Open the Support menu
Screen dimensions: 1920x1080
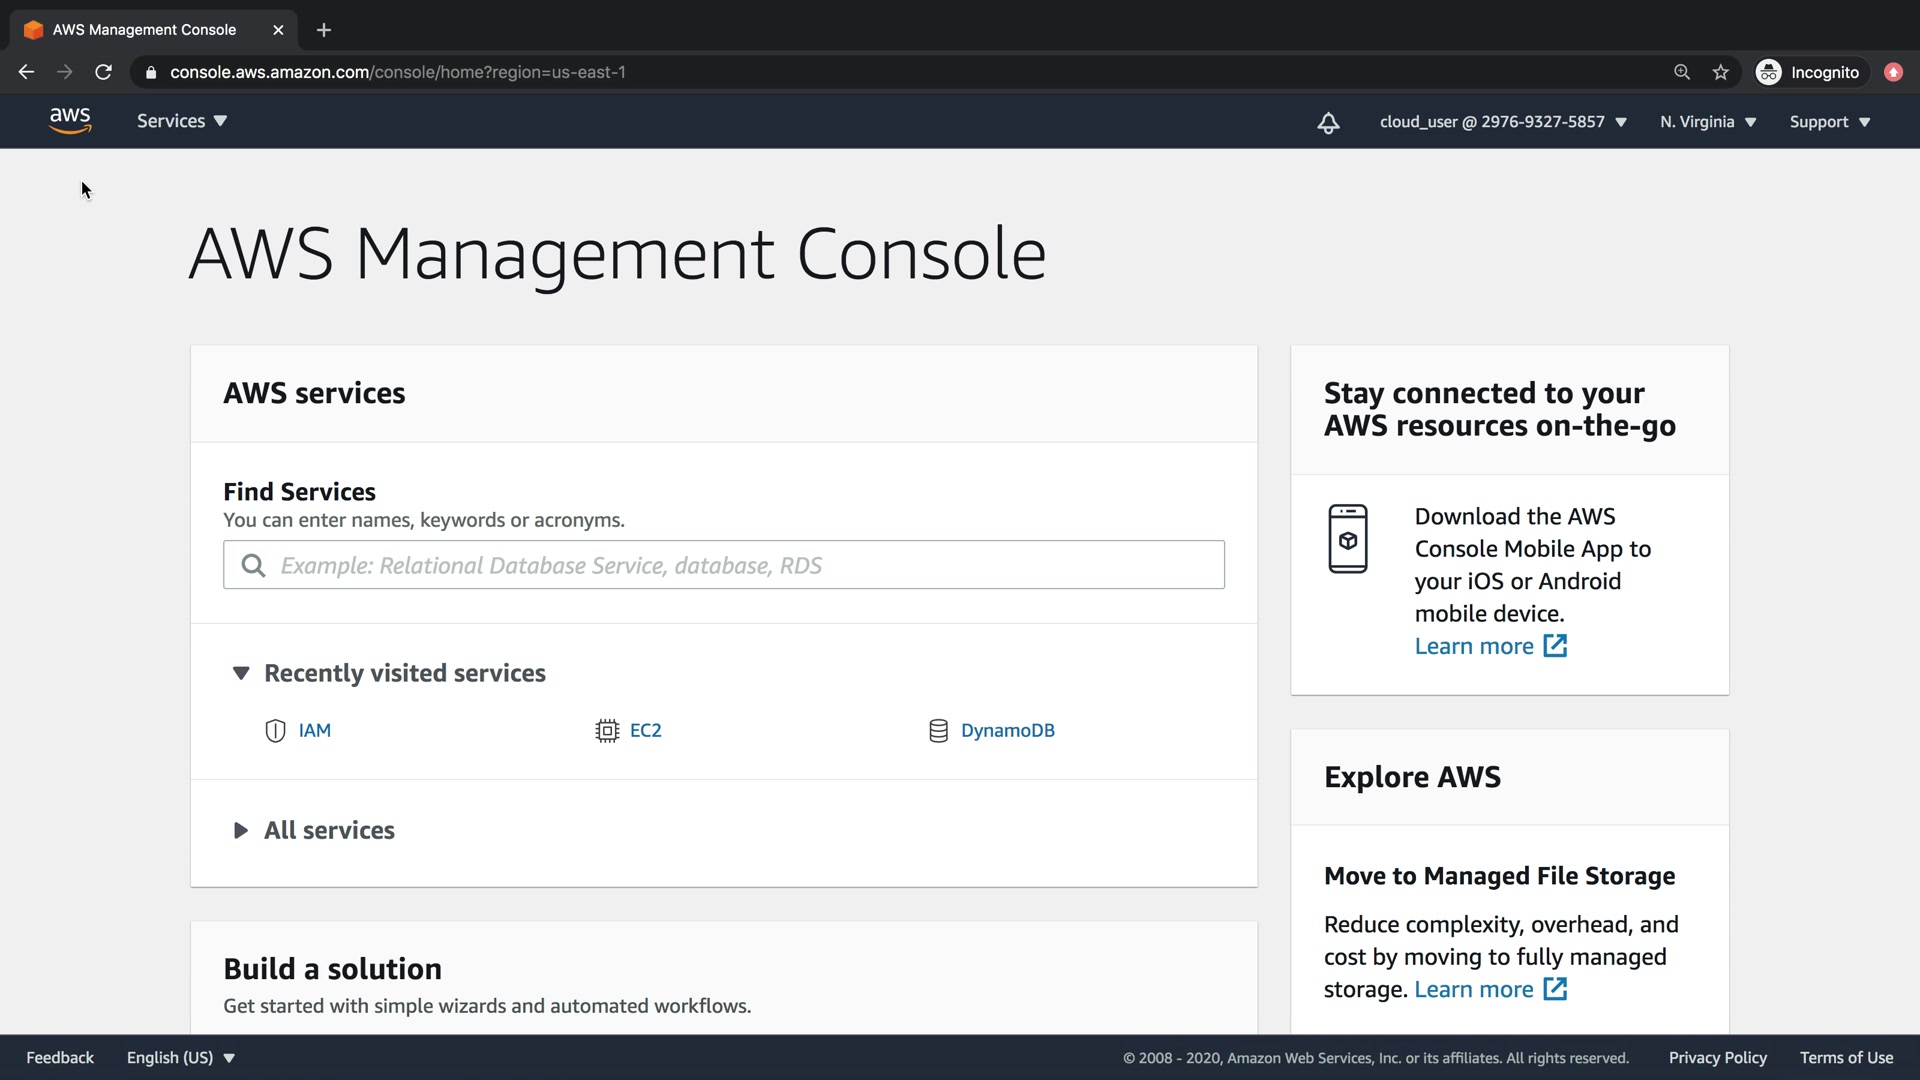[x=1829, y=122]
